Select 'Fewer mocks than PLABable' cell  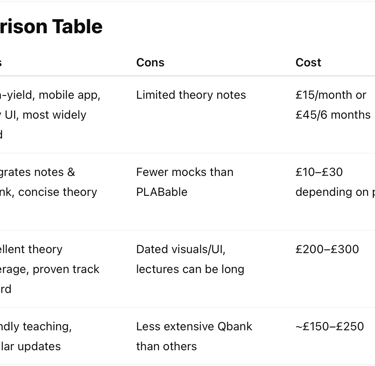185,182
